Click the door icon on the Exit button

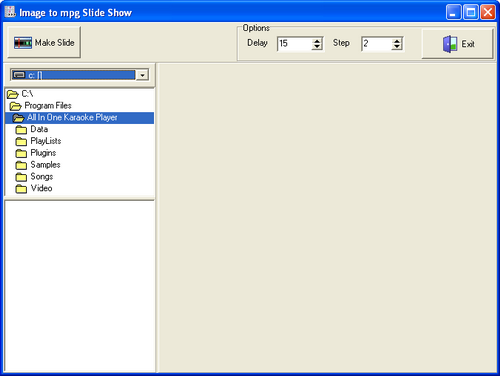click(450, 44)
